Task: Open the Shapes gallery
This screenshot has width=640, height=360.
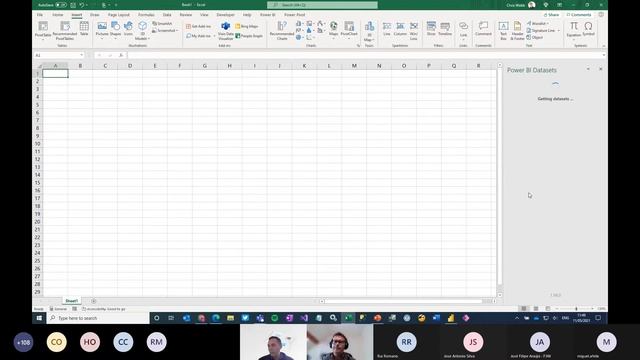Action: click(116, 29)
